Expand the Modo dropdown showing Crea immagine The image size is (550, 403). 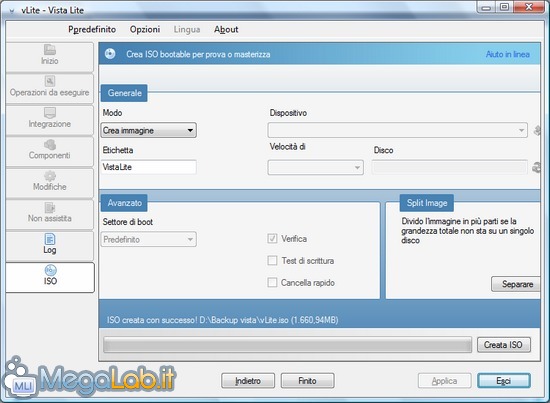tap(149, 130)
